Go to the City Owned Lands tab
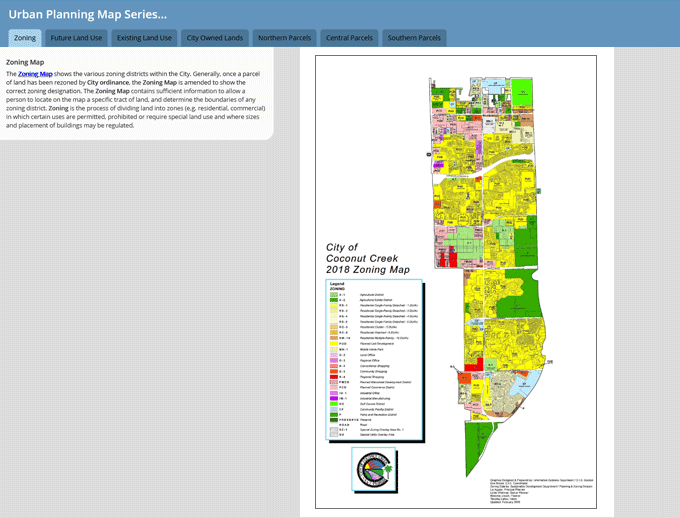Viewport: 680px width, 518px height. [215, 38]
